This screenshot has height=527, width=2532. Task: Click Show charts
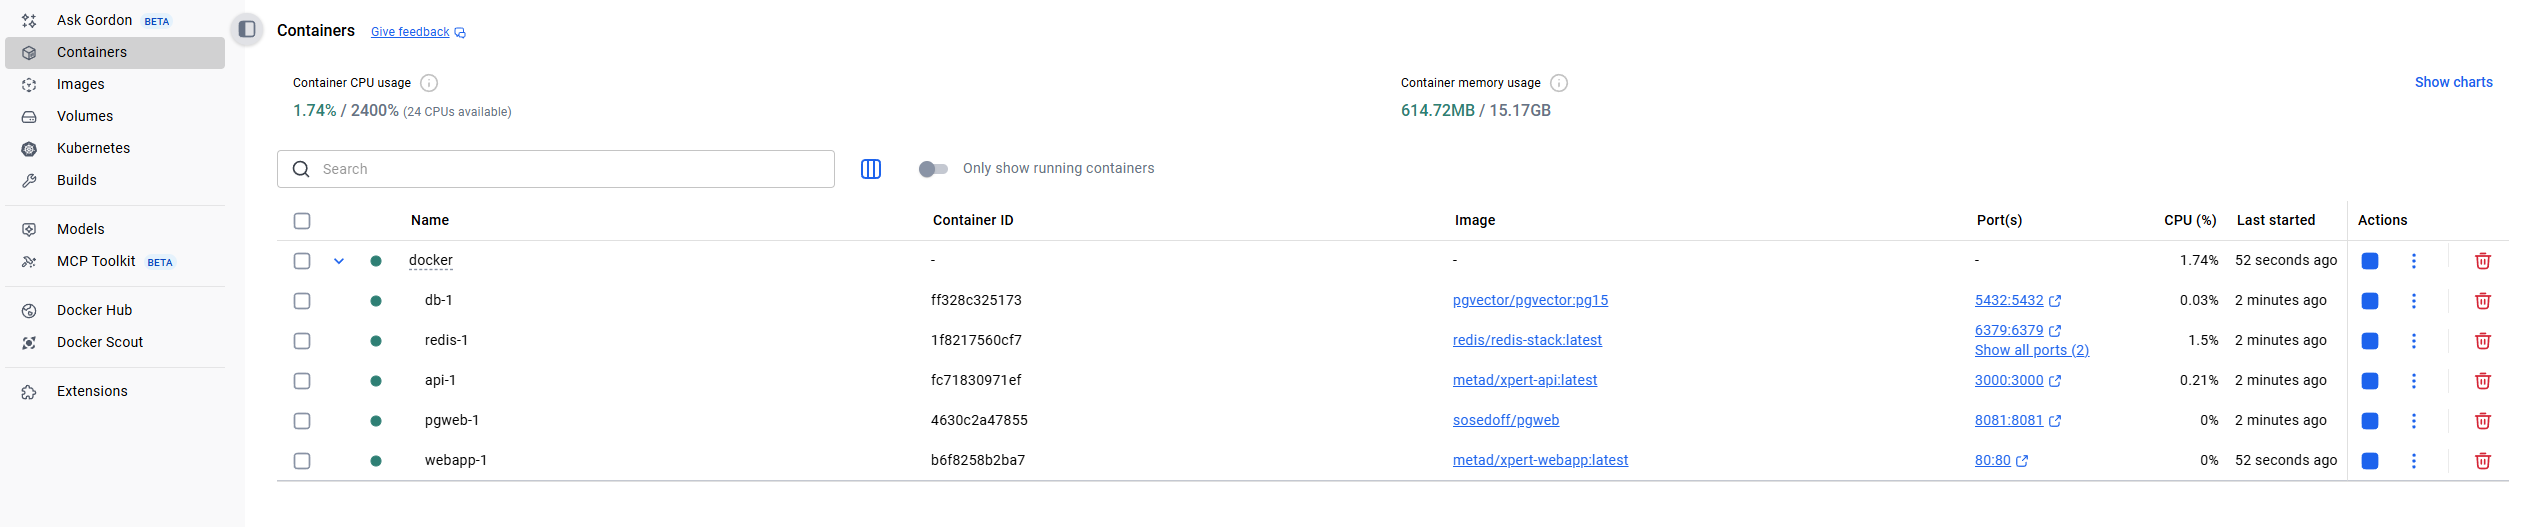pyautogui.click(x=2453, y=82)
